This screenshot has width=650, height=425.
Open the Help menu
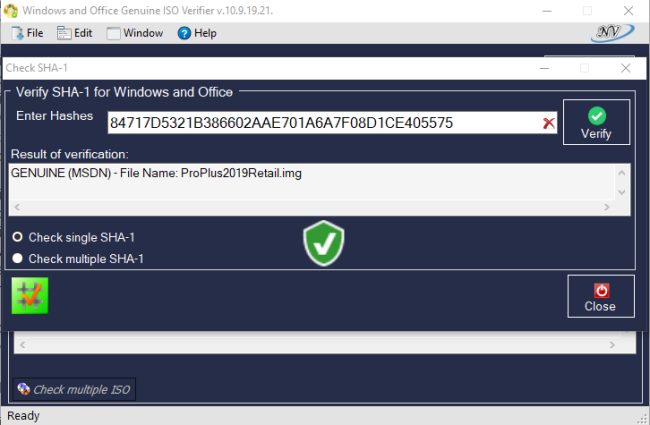pos(197,33)
